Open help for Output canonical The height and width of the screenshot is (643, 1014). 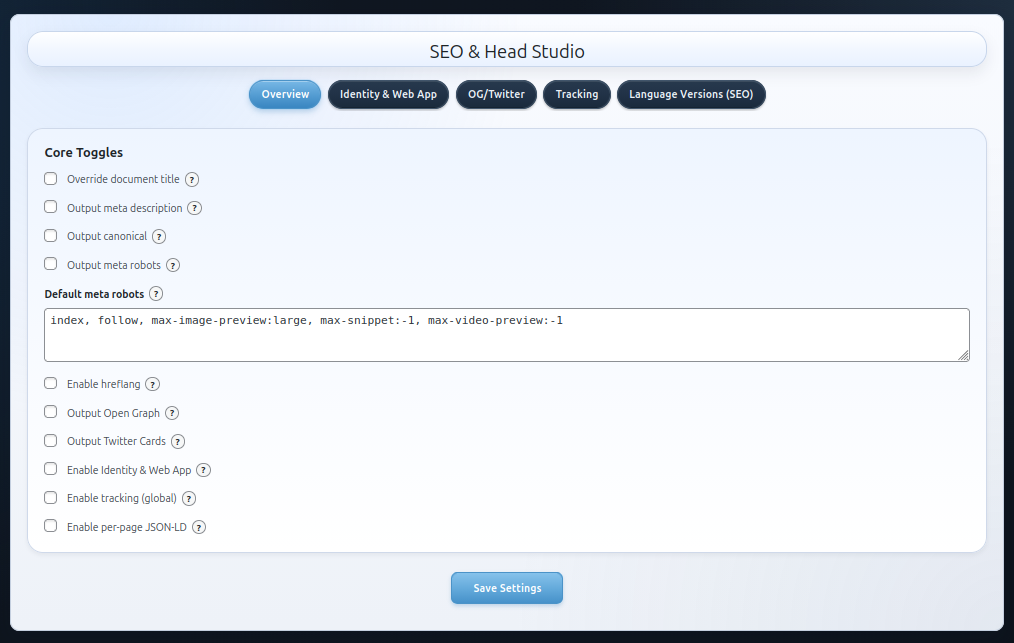[x=159, y=236]
